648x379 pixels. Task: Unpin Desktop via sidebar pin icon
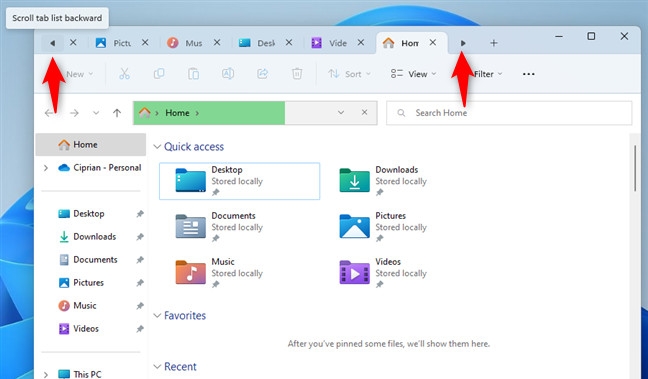tap(140, 214)
